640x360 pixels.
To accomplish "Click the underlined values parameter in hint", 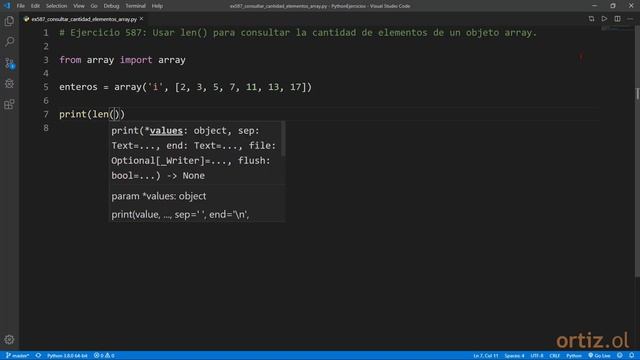I will coord(166,131).
